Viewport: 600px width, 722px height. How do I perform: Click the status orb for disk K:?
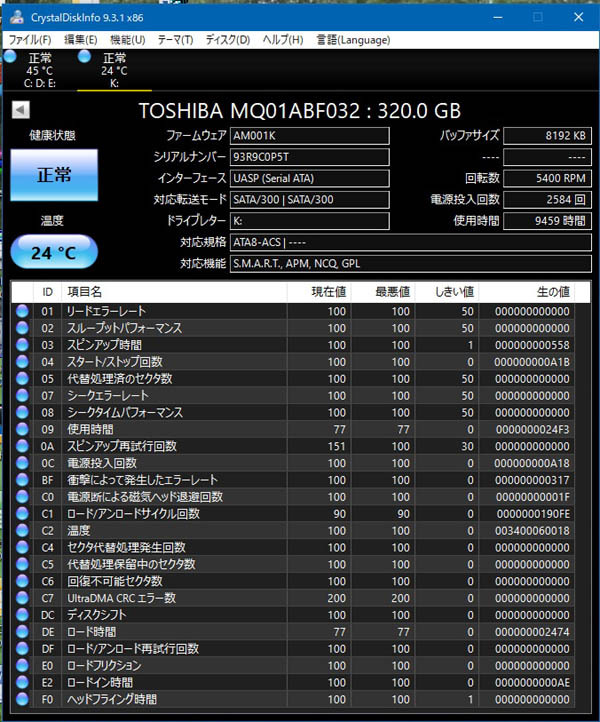point(84,57)
